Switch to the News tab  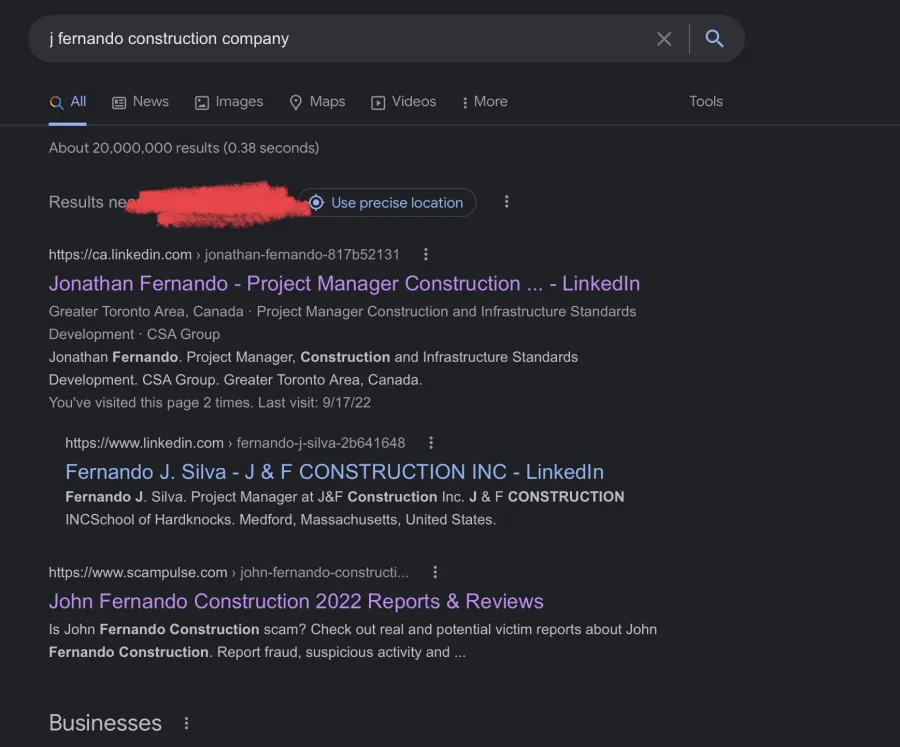(x=141, y=102)
